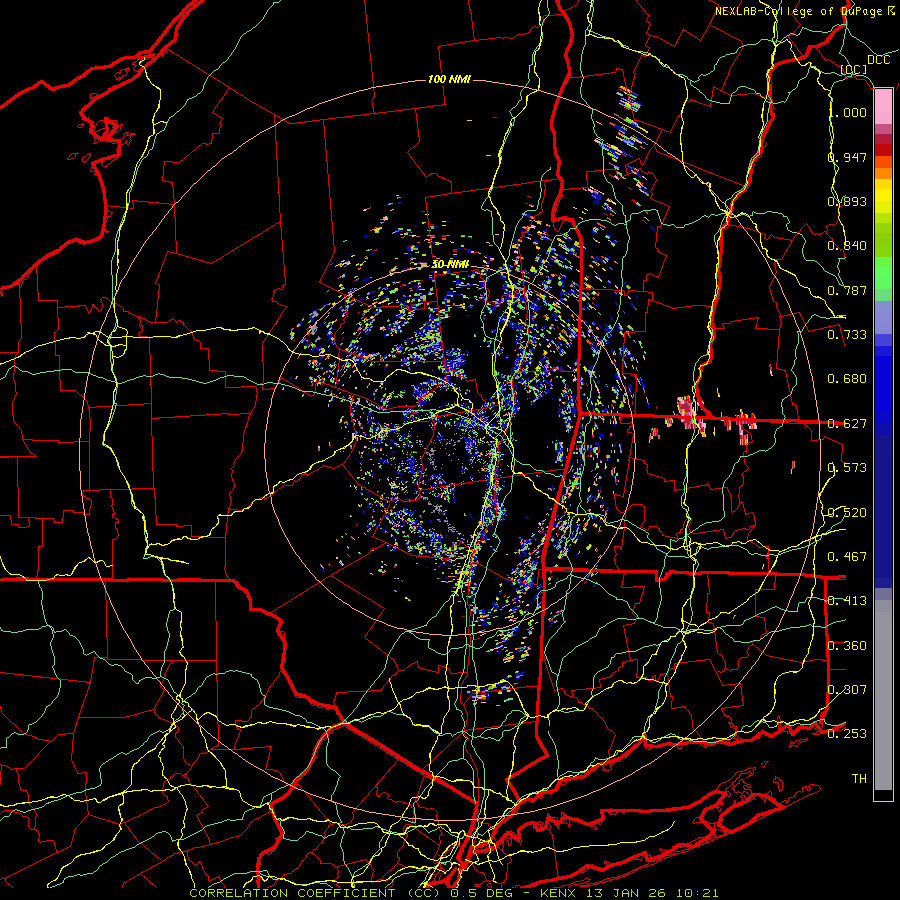Click the 13 JAN 26 date in the footer

tap(626, 893)
